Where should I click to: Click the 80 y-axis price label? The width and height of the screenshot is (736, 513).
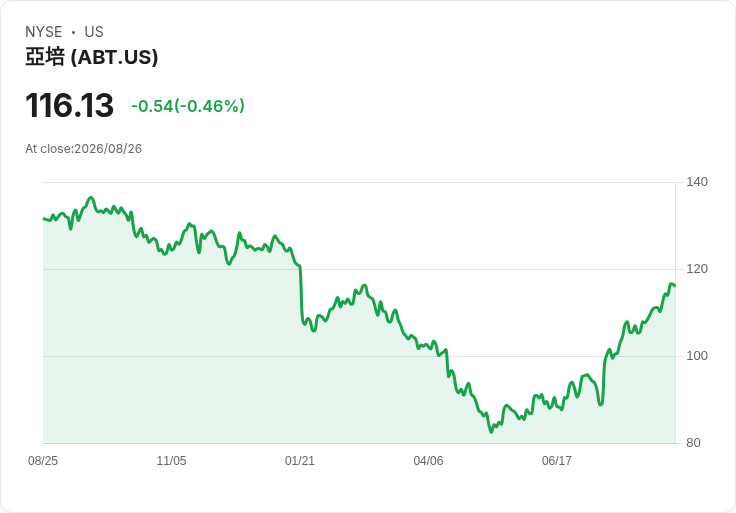693,443
